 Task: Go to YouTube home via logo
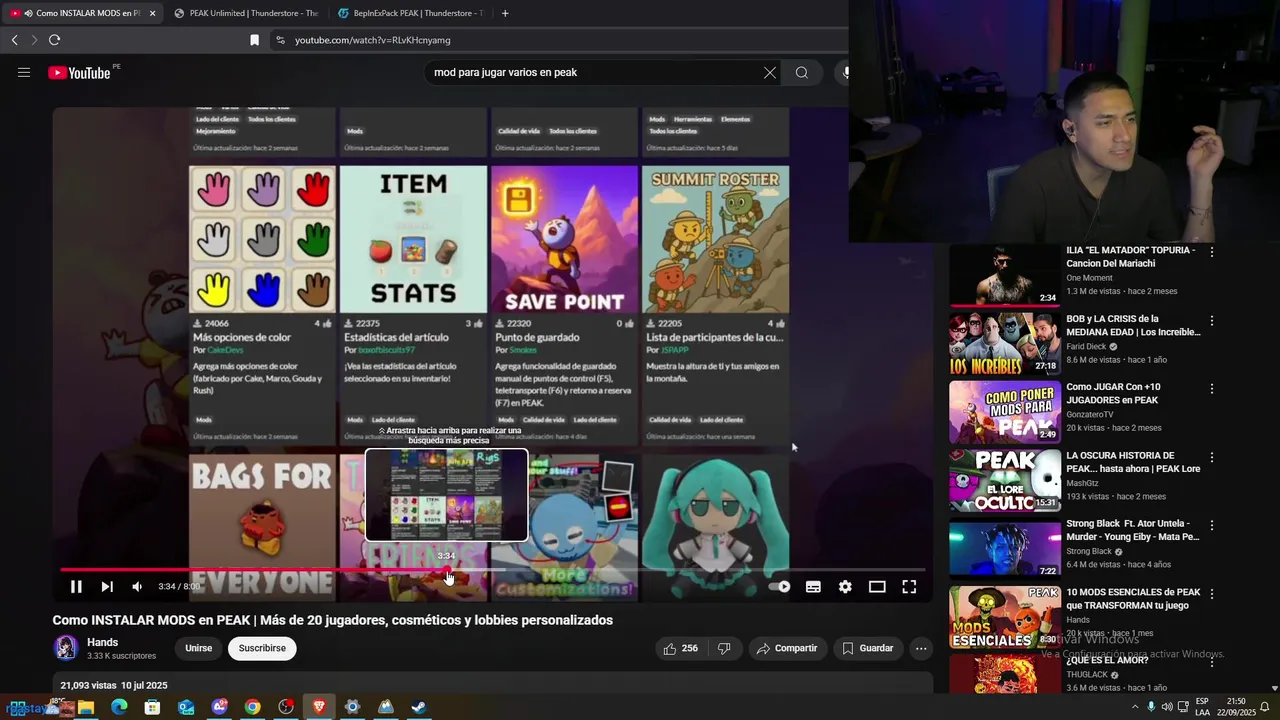coord(79,72)
